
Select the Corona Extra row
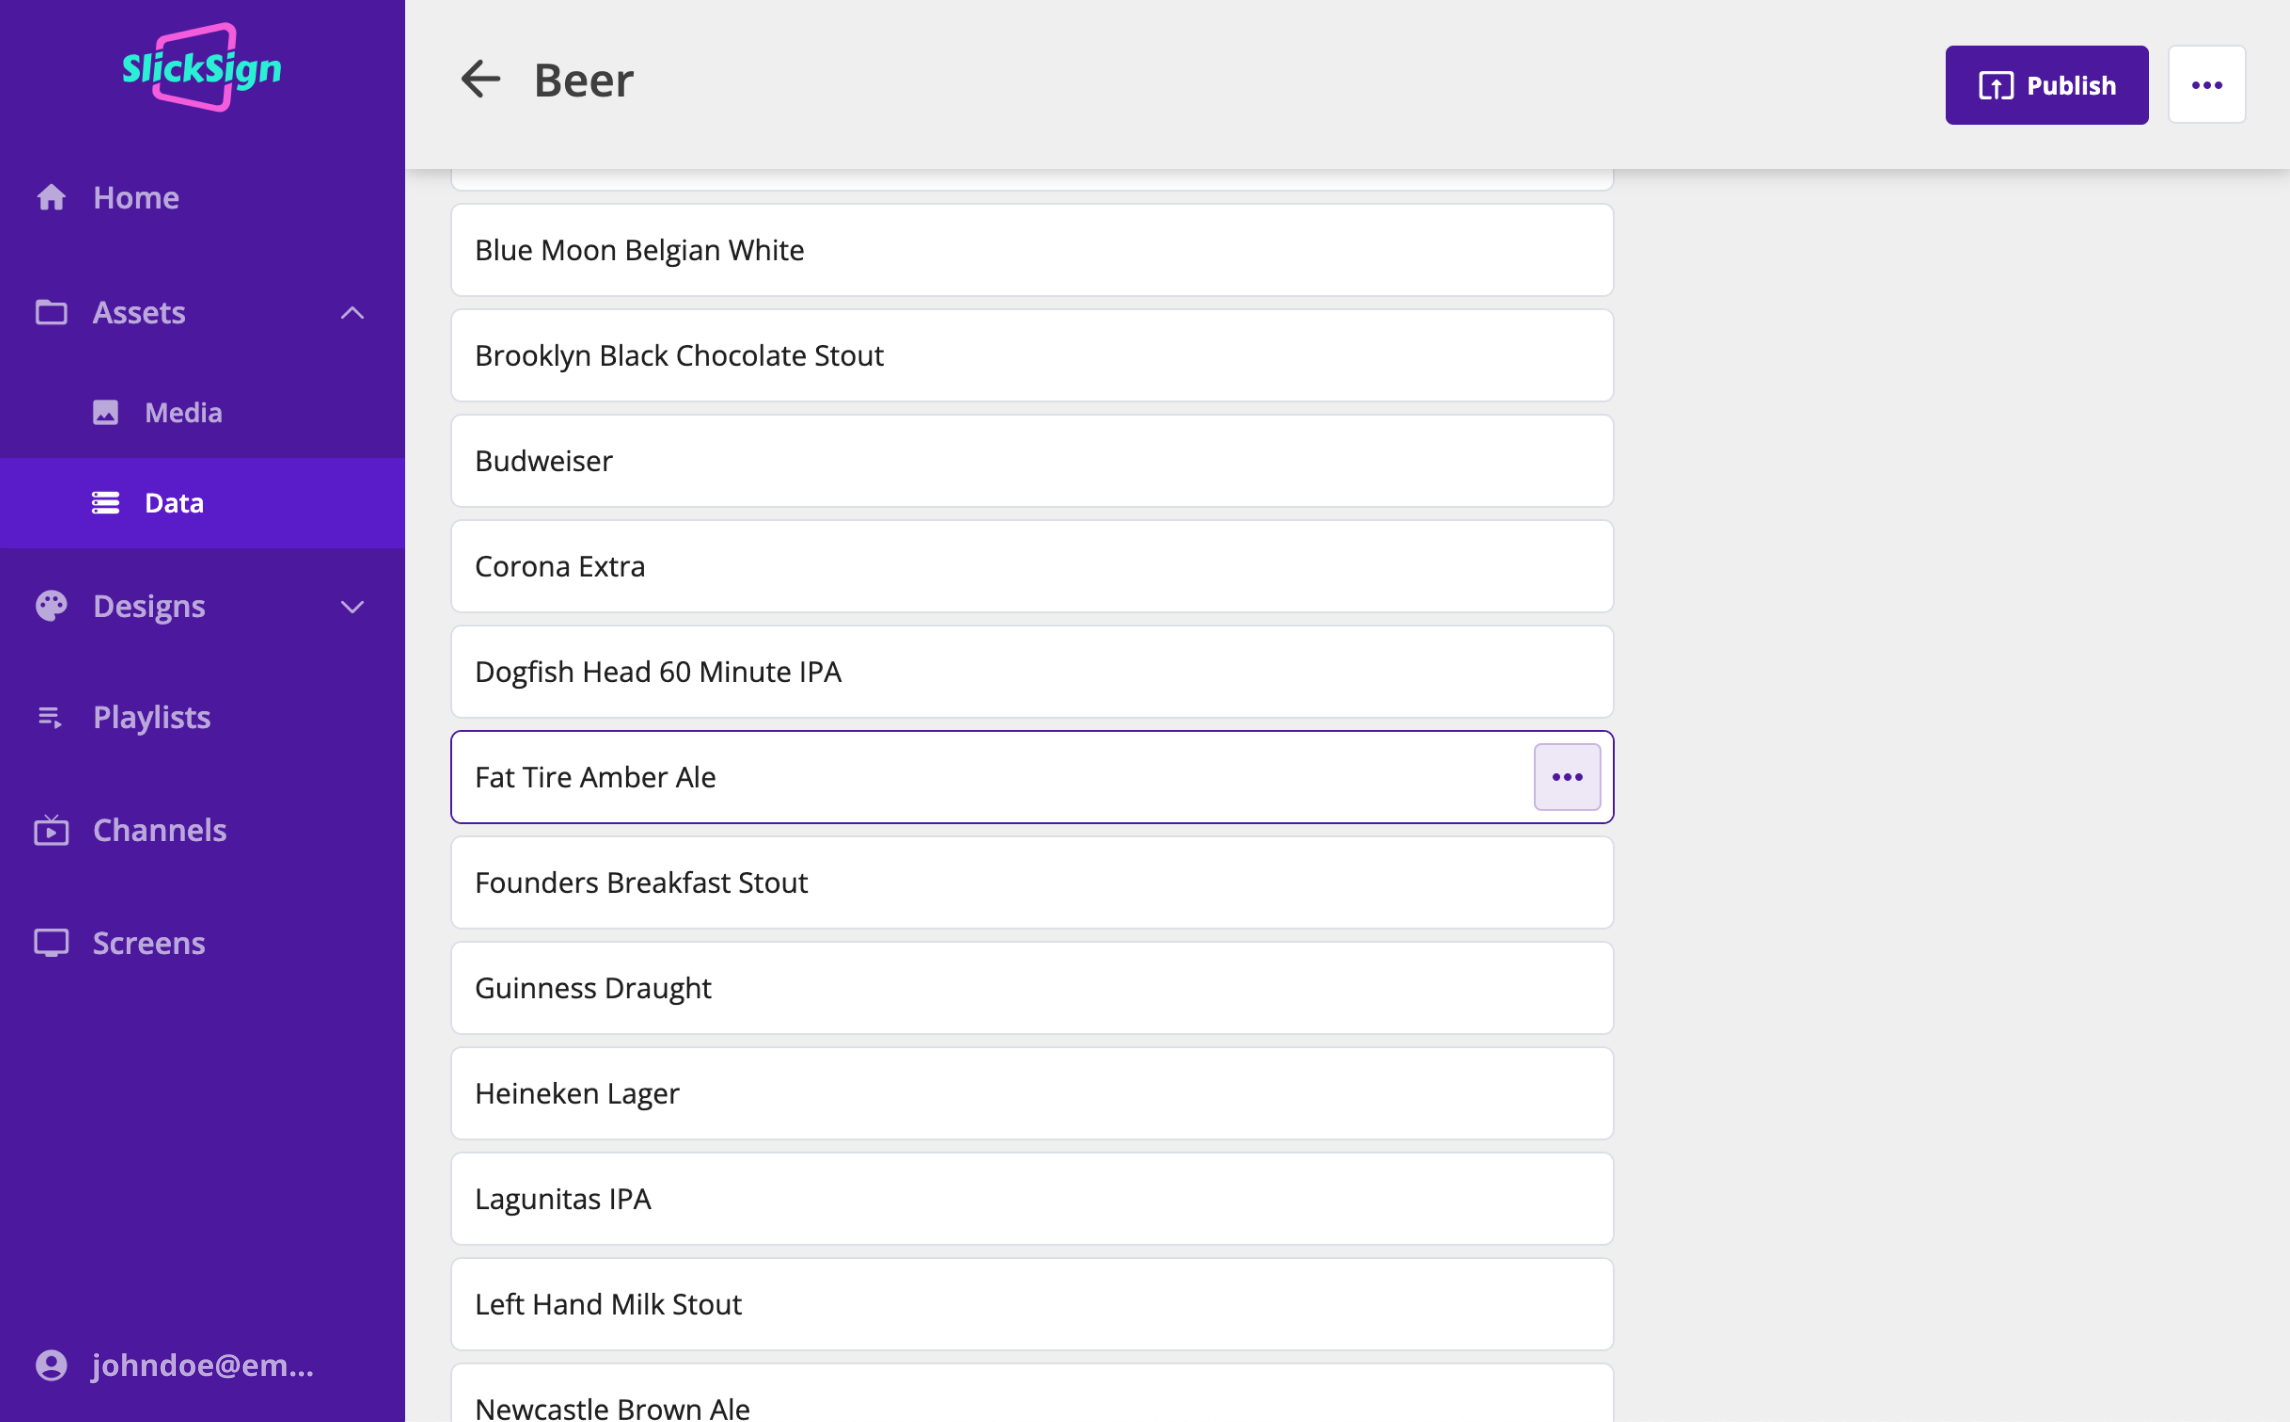(1031, 566)
